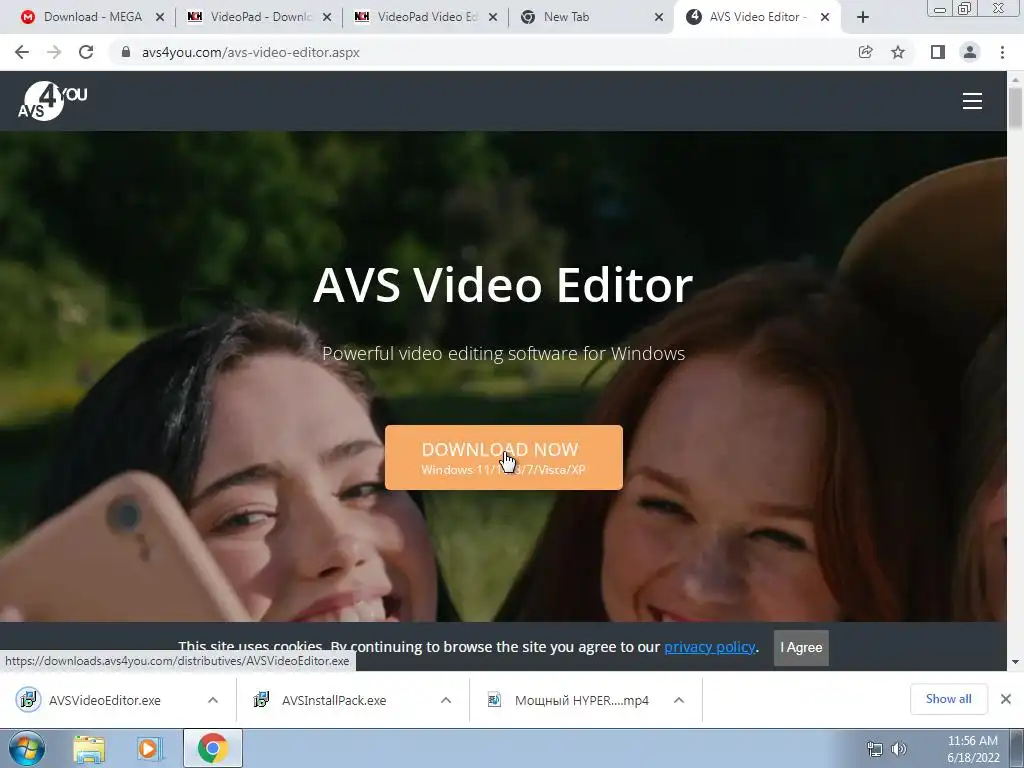Expand options for AVSVideoEditor.exe download
This screenshot has width=1024, height=768.
coord(213,700)
